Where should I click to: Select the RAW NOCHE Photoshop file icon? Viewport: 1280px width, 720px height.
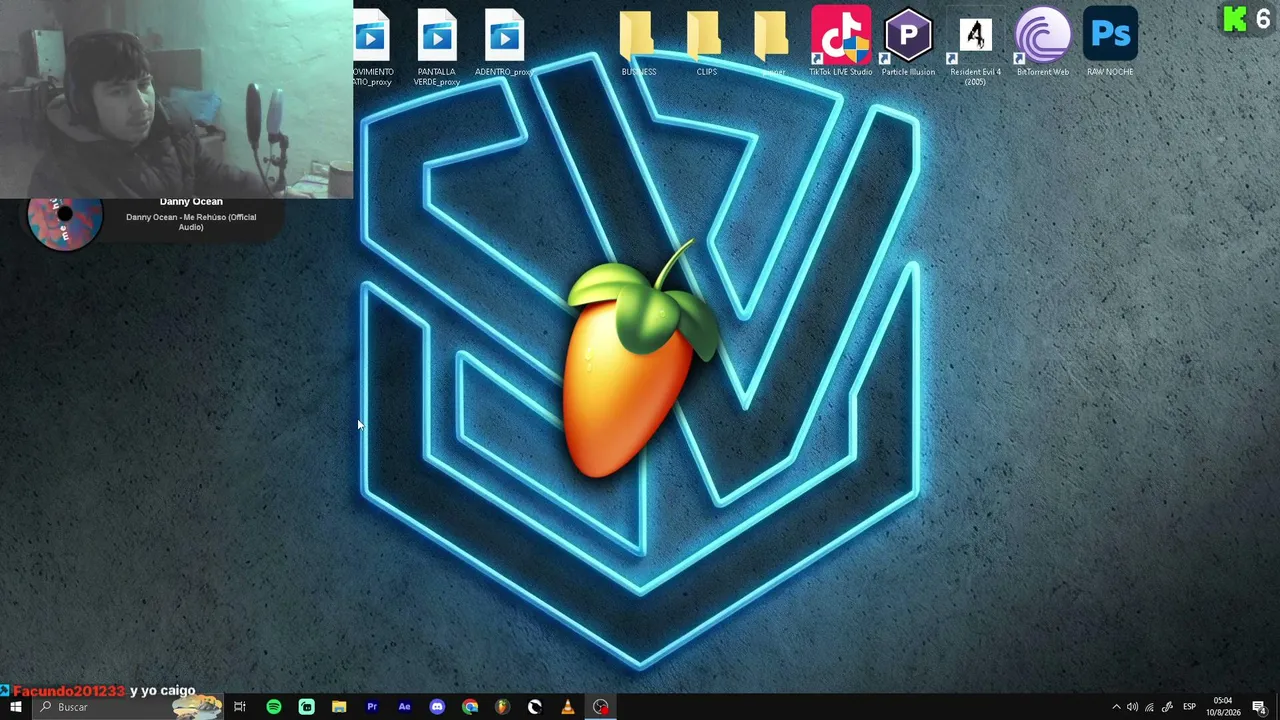tap(1110, 41)
